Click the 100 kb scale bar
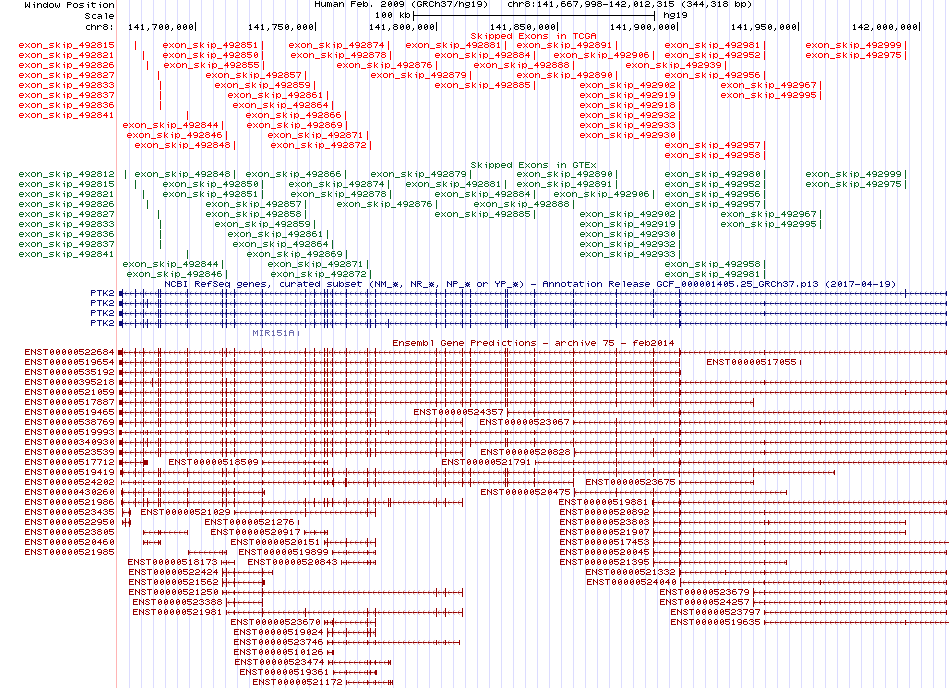 [534, 15]
